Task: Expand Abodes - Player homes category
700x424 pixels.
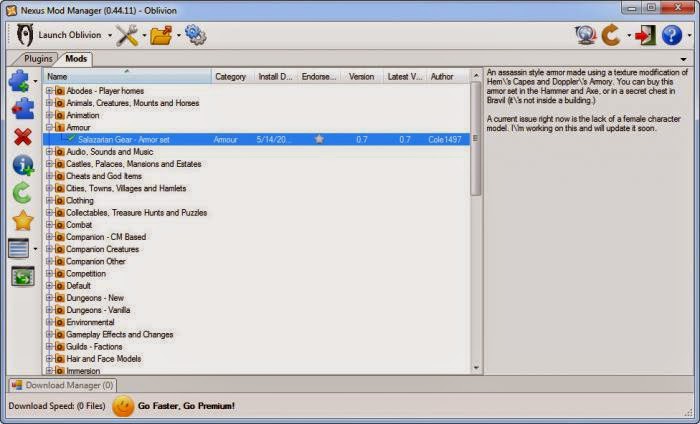Action: coord(50,91)
